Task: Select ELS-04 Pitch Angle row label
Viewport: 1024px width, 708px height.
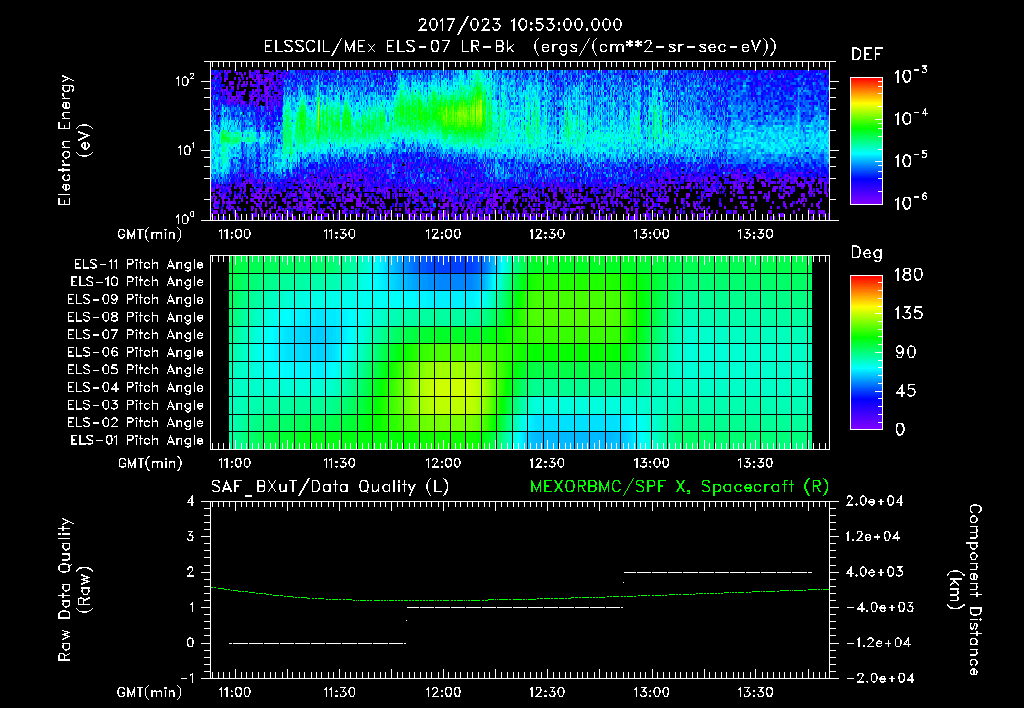Action: pos(135,388)
